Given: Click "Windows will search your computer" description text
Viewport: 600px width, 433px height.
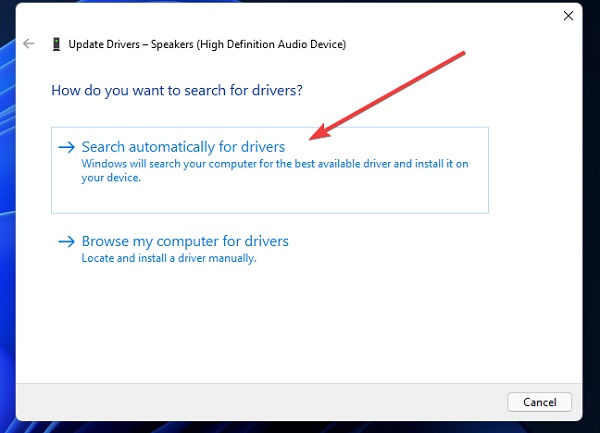Looking at the screenshot, I should 275,164.
